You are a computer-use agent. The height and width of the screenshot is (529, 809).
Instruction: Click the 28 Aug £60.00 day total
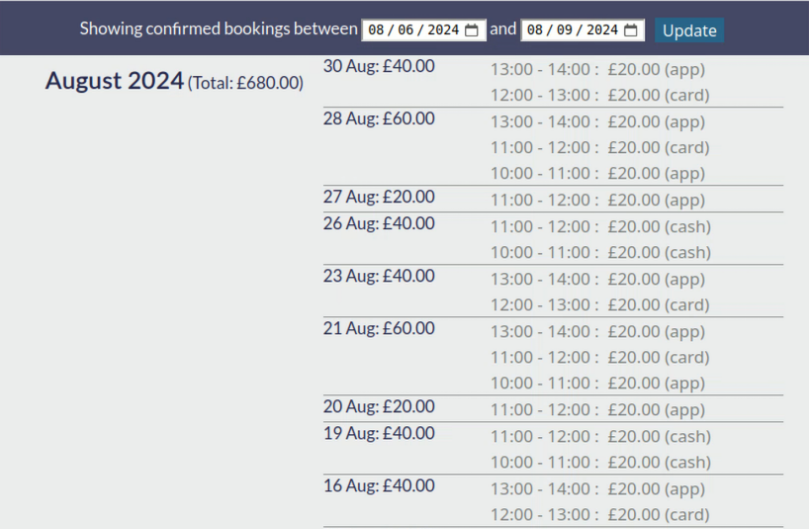[379, 119]
